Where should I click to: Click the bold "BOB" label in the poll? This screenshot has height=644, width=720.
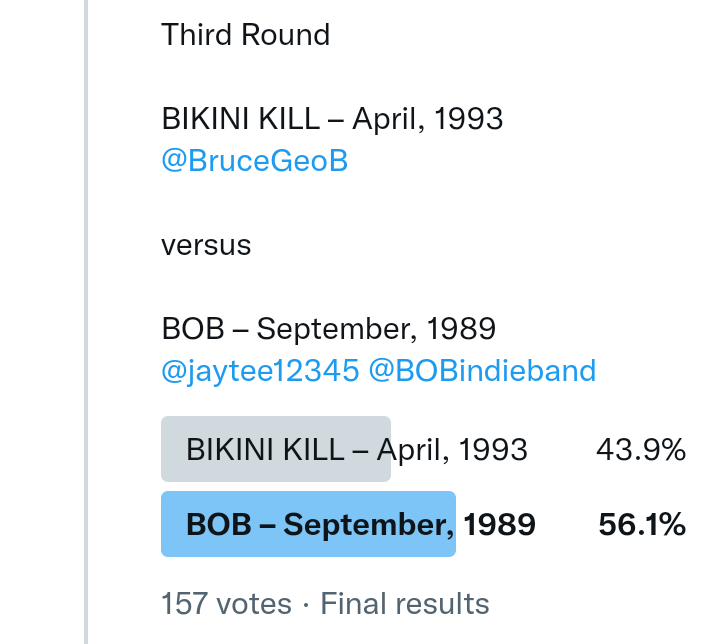(x=219, y=524)
